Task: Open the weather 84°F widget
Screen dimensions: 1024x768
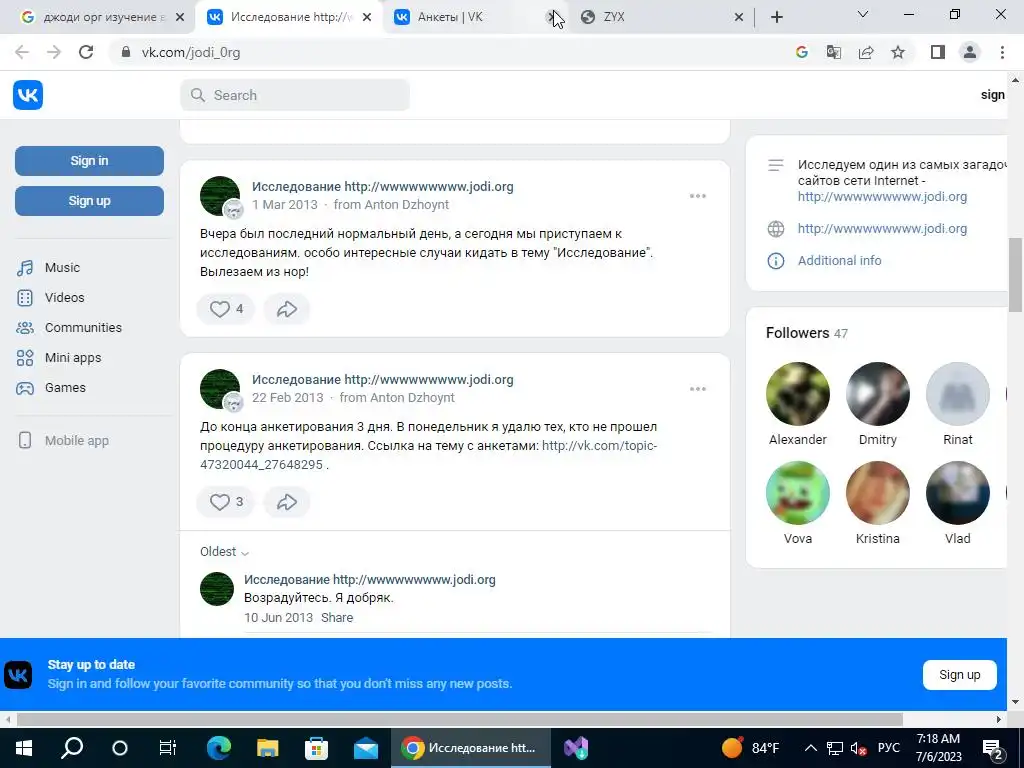Action: [751, 748]
